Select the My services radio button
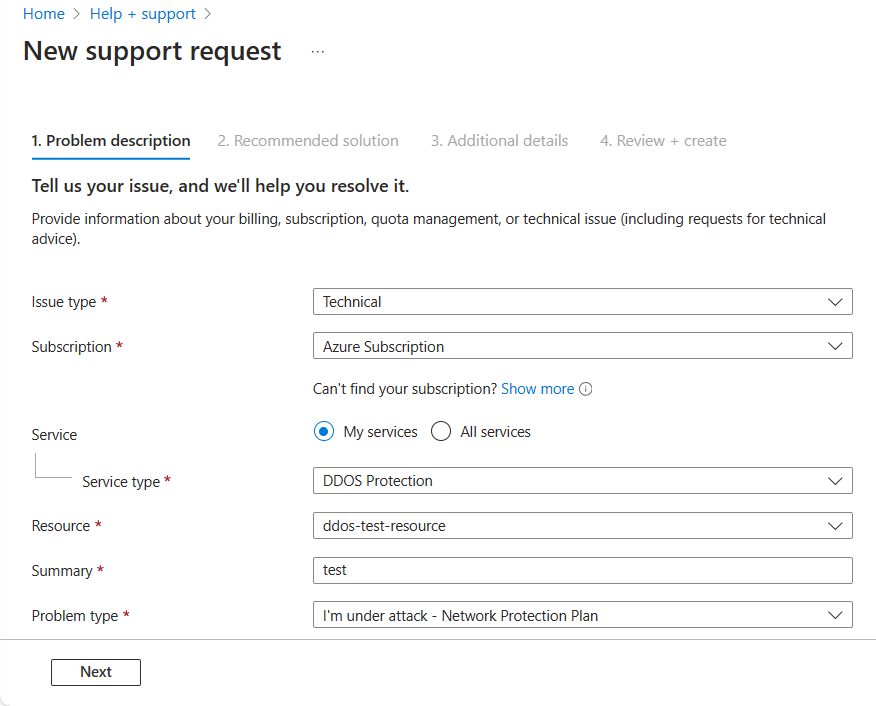Screen dimensions: 876x706 pos(323,431)
